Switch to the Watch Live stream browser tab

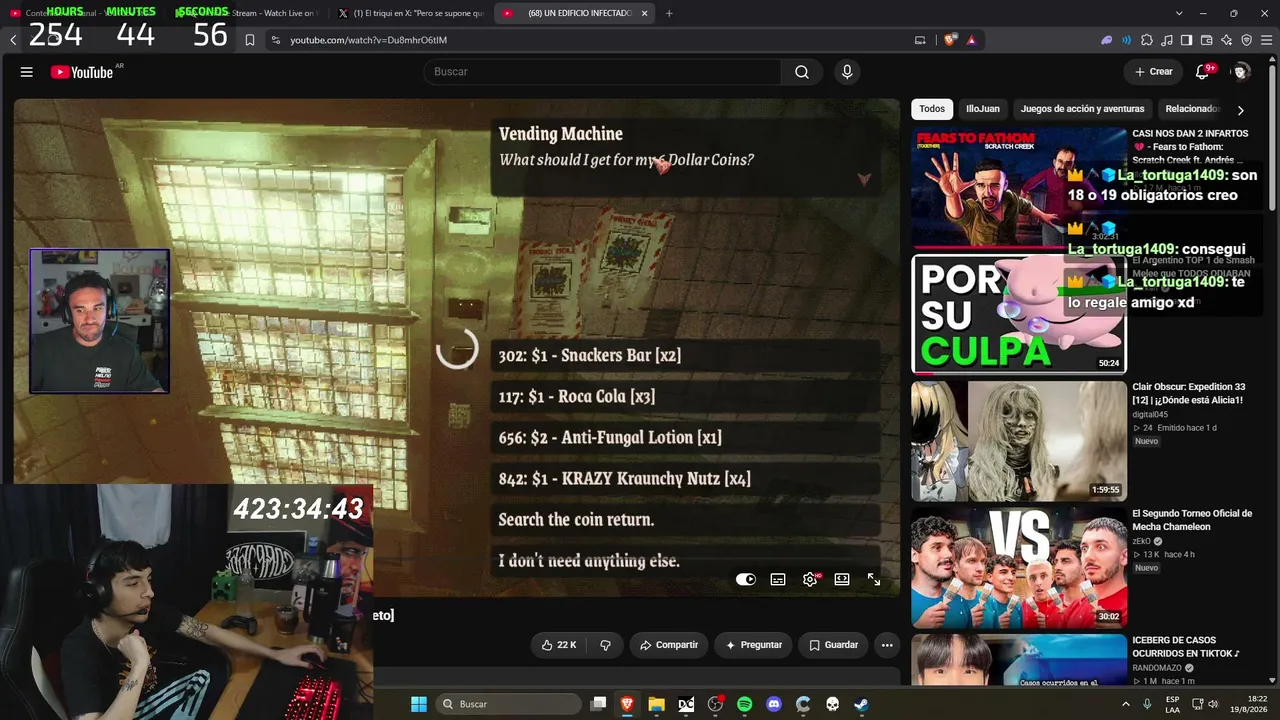[x=246, y=13]
